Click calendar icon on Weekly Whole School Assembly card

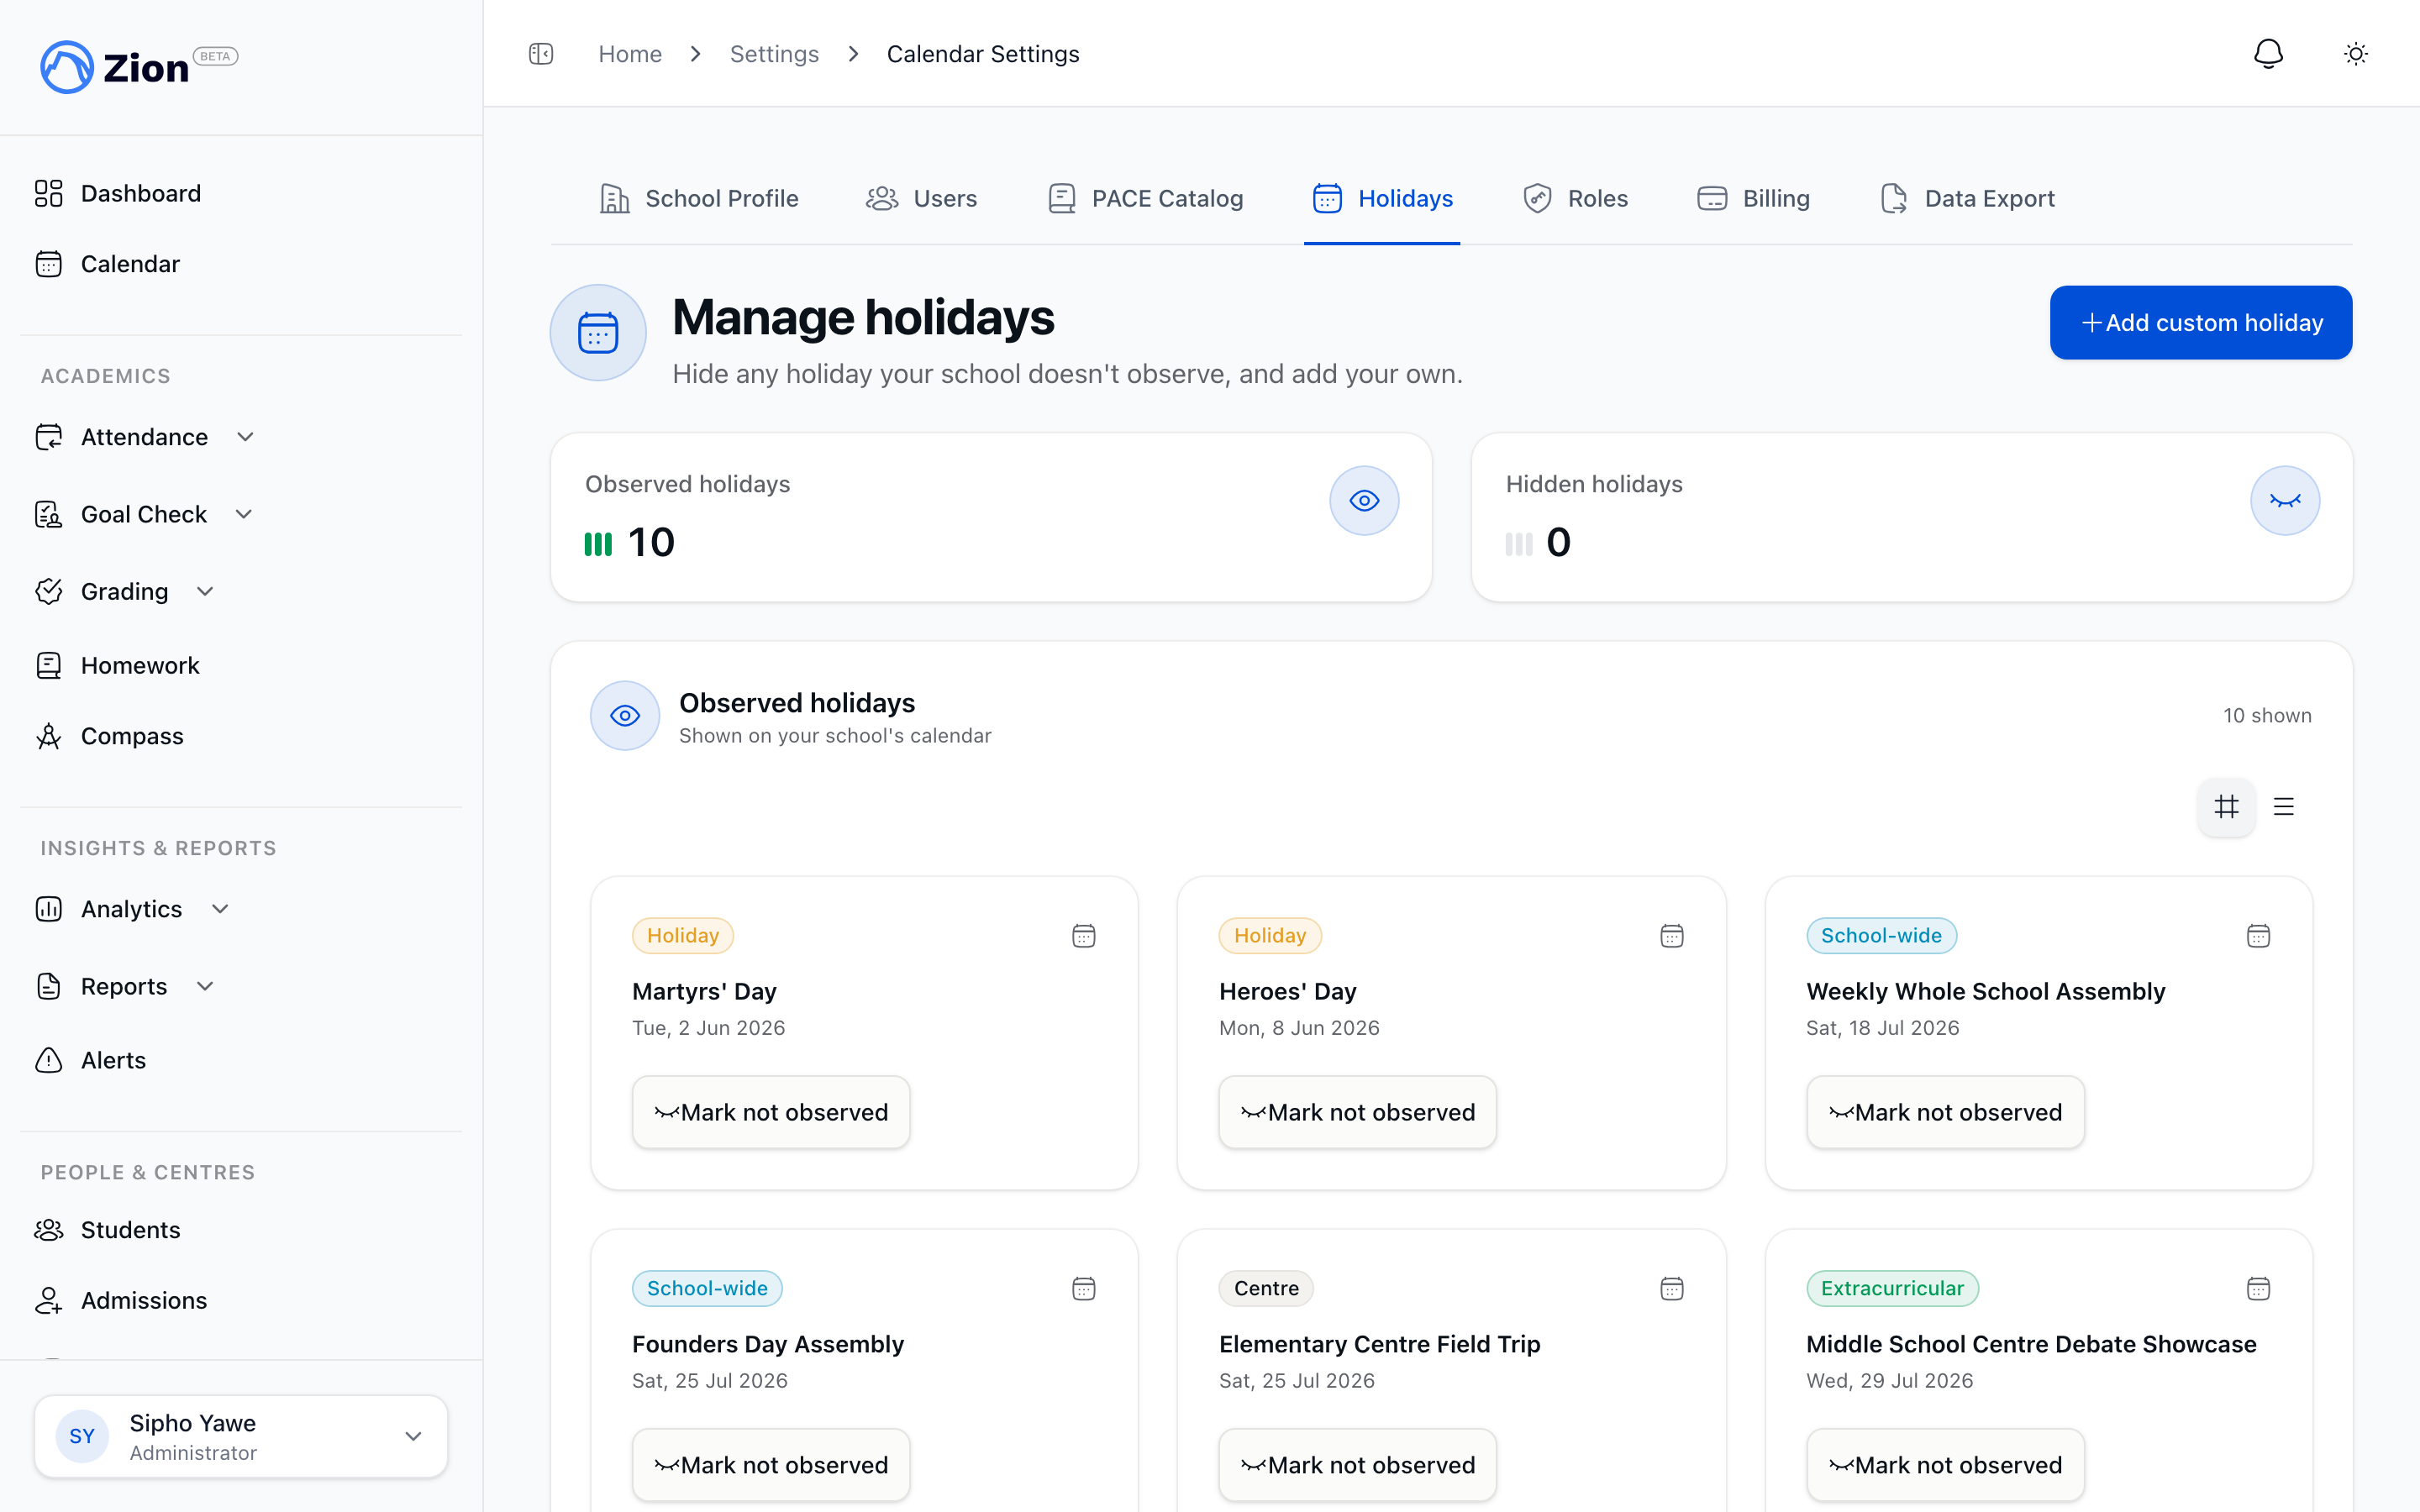(x=2258, y=936)
